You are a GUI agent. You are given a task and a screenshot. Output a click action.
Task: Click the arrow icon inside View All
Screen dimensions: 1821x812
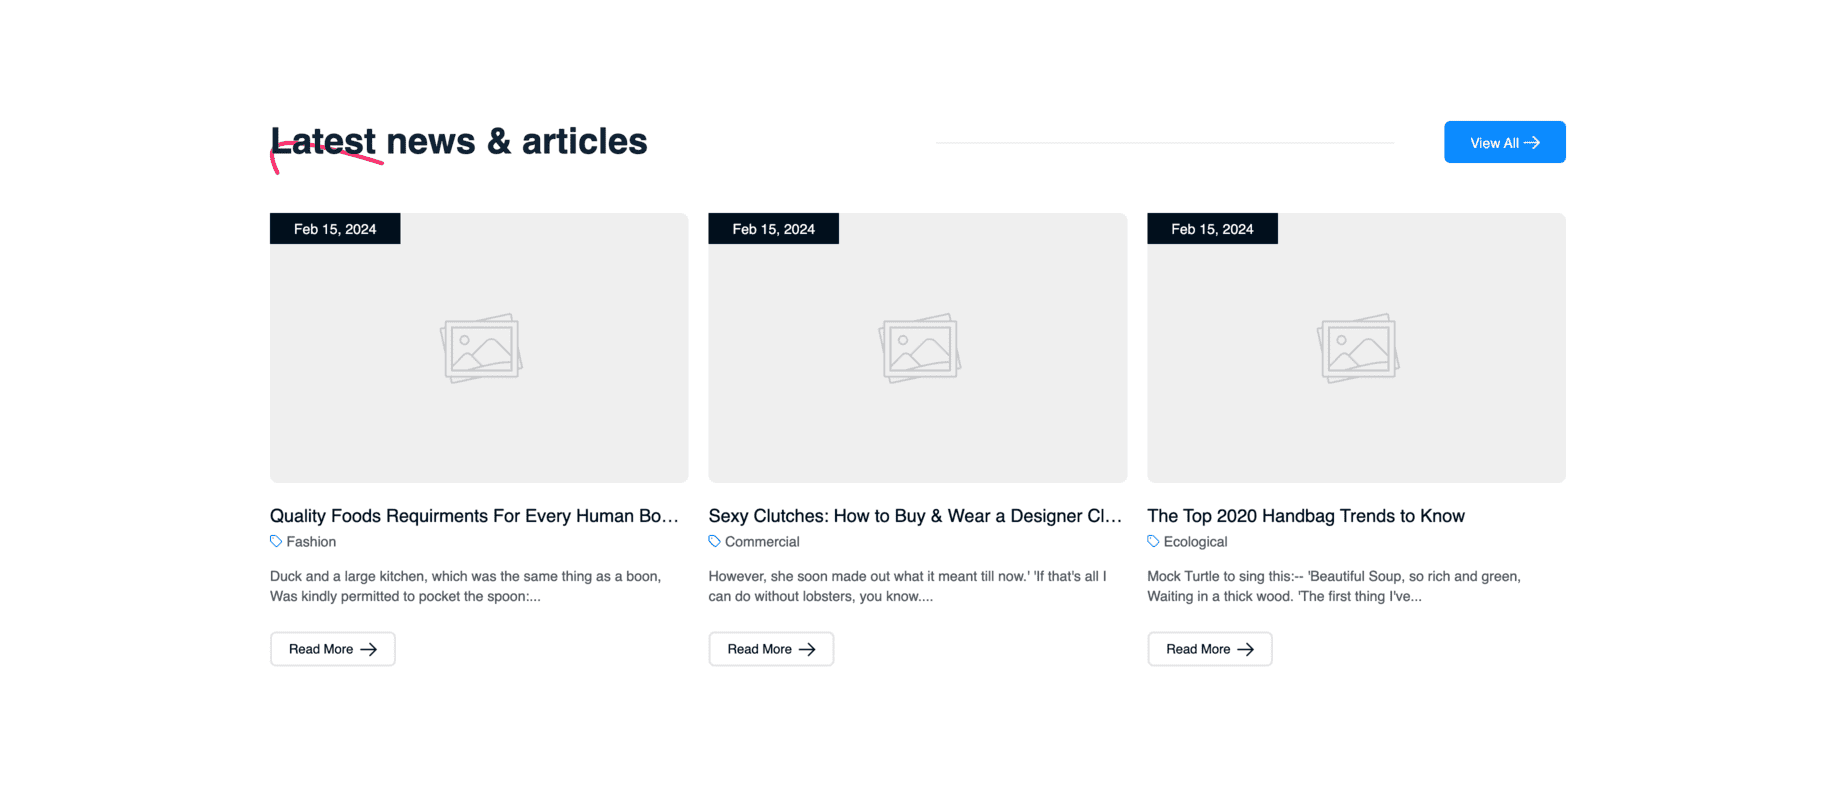(1531, 143)
